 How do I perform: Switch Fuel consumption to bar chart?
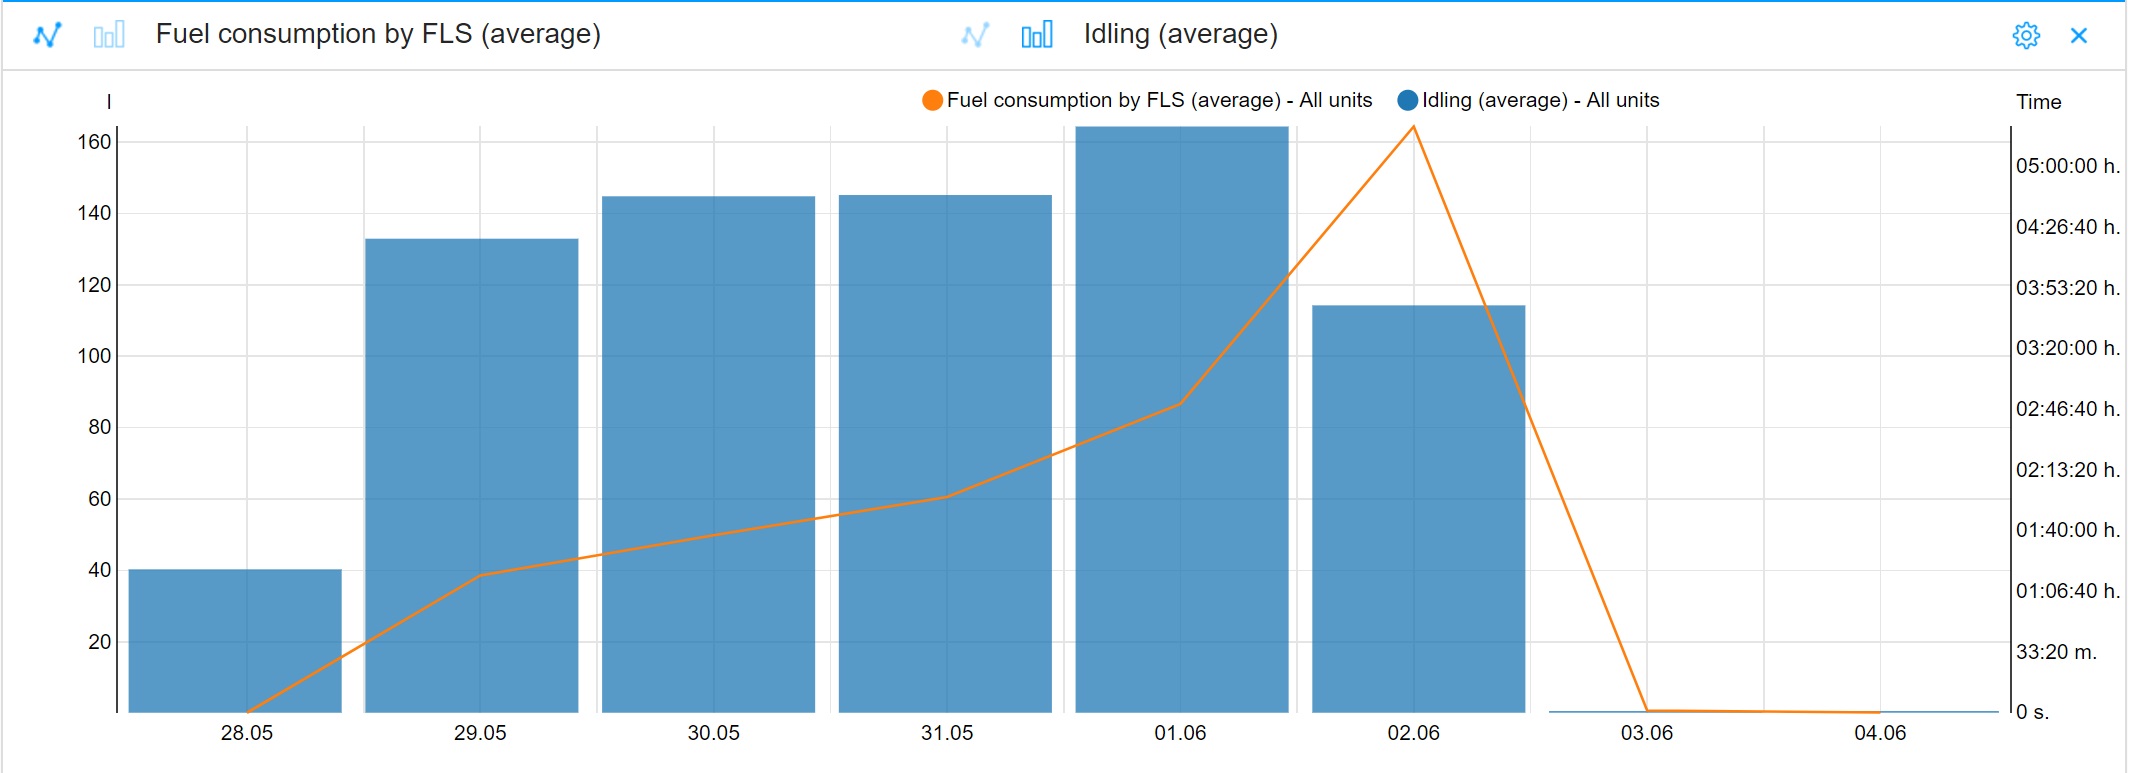[x=108, y=35]
